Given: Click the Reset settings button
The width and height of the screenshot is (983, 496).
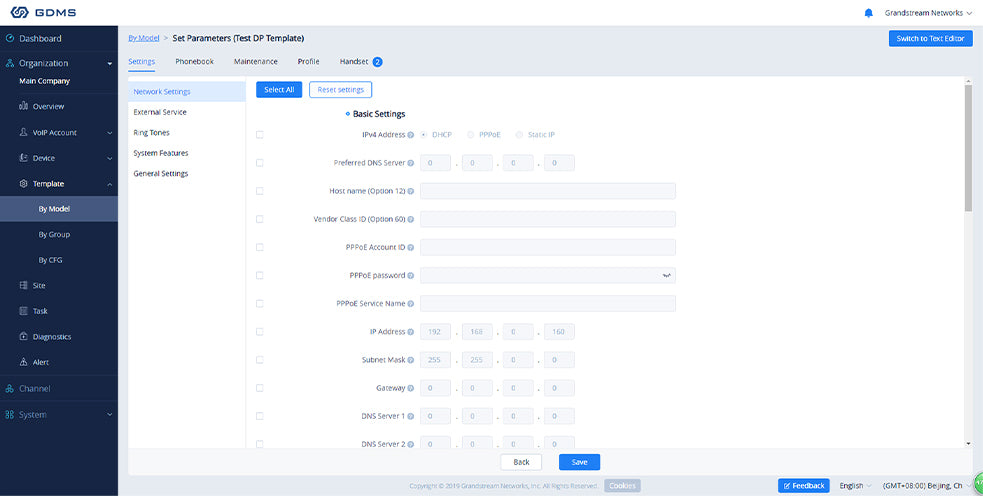Looking at the screenshot, I should pos(340,90).
